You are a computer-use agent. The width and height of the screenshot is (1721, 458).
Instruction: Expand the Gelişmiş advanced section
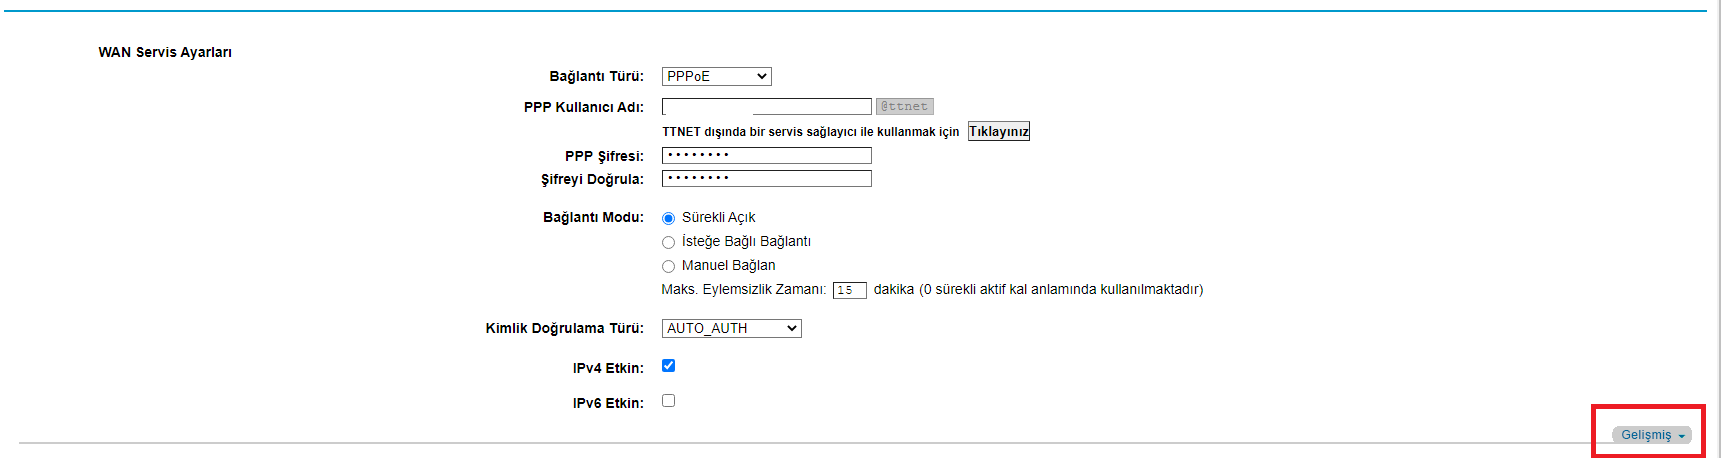tap(1652, 435)
